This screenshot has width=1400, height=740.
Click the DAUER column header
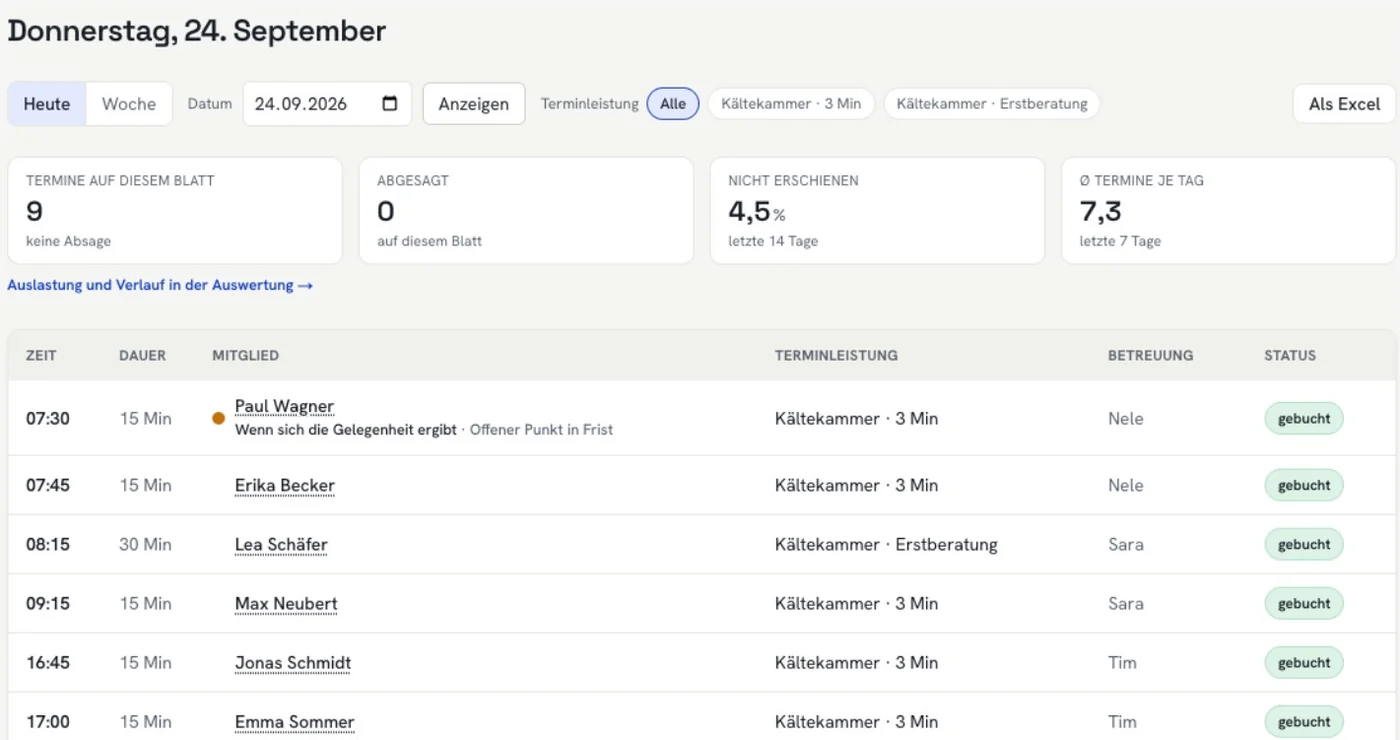[x=142, y=355]
